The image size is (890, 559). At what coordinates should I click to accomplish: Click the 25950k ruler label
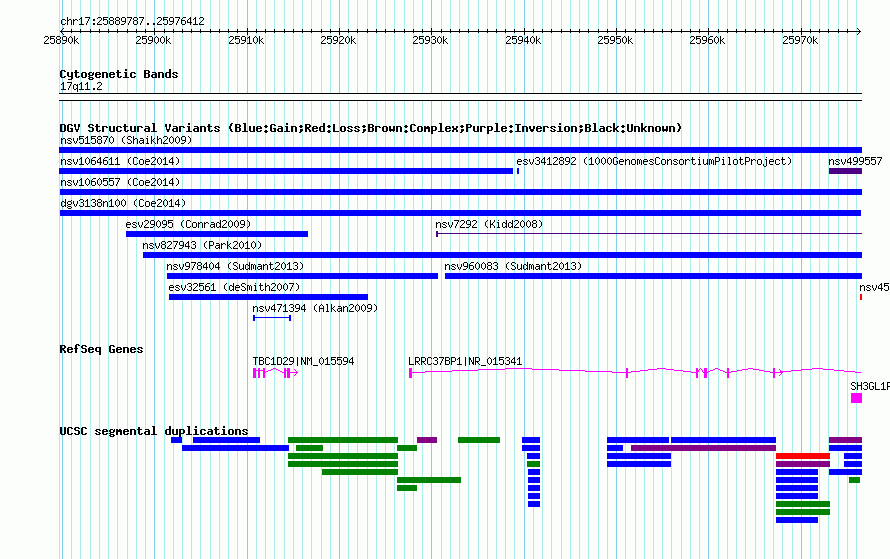point(615,40)
